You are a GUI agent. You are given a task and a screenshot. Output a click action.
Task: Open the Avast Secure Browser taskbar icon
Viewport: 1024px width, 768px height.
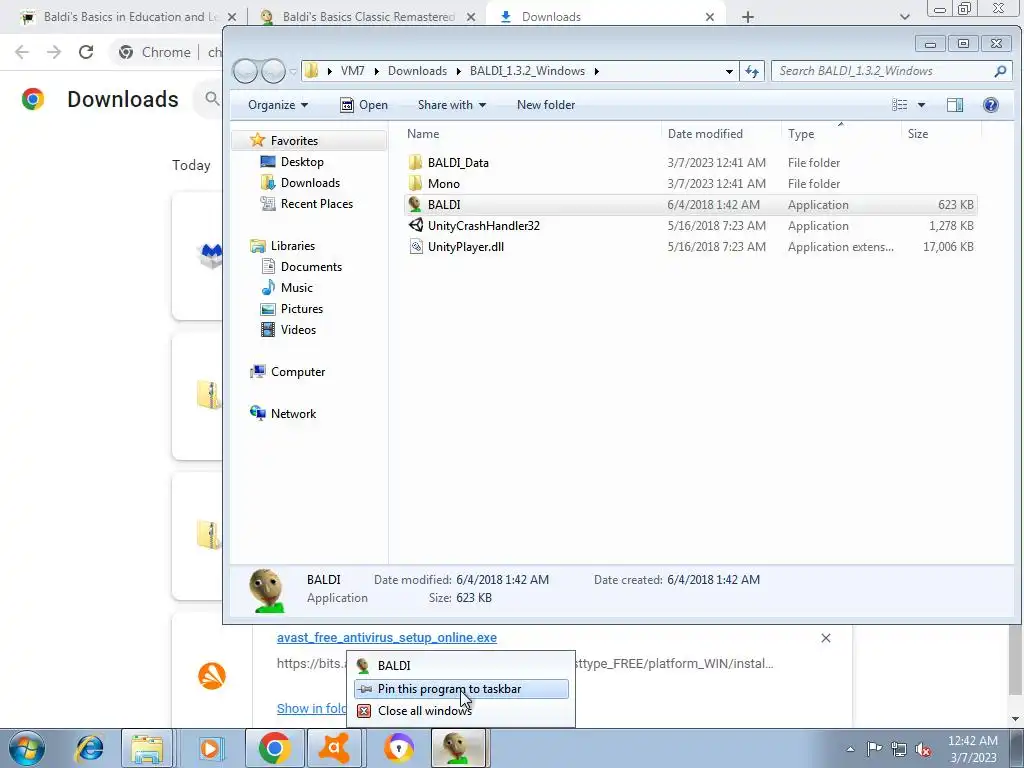pyautogui.click(x=398, y=748)
